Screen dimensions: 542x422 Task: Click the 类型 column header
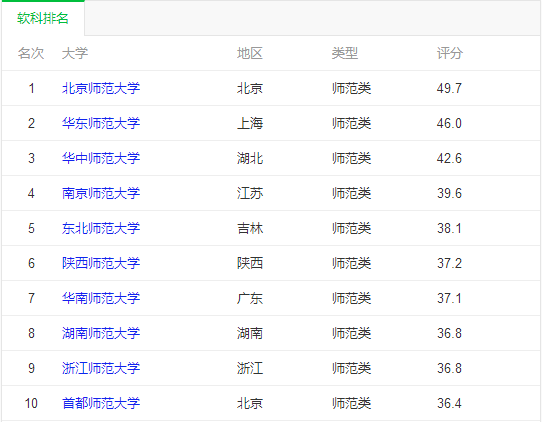(x=345, y=54)
